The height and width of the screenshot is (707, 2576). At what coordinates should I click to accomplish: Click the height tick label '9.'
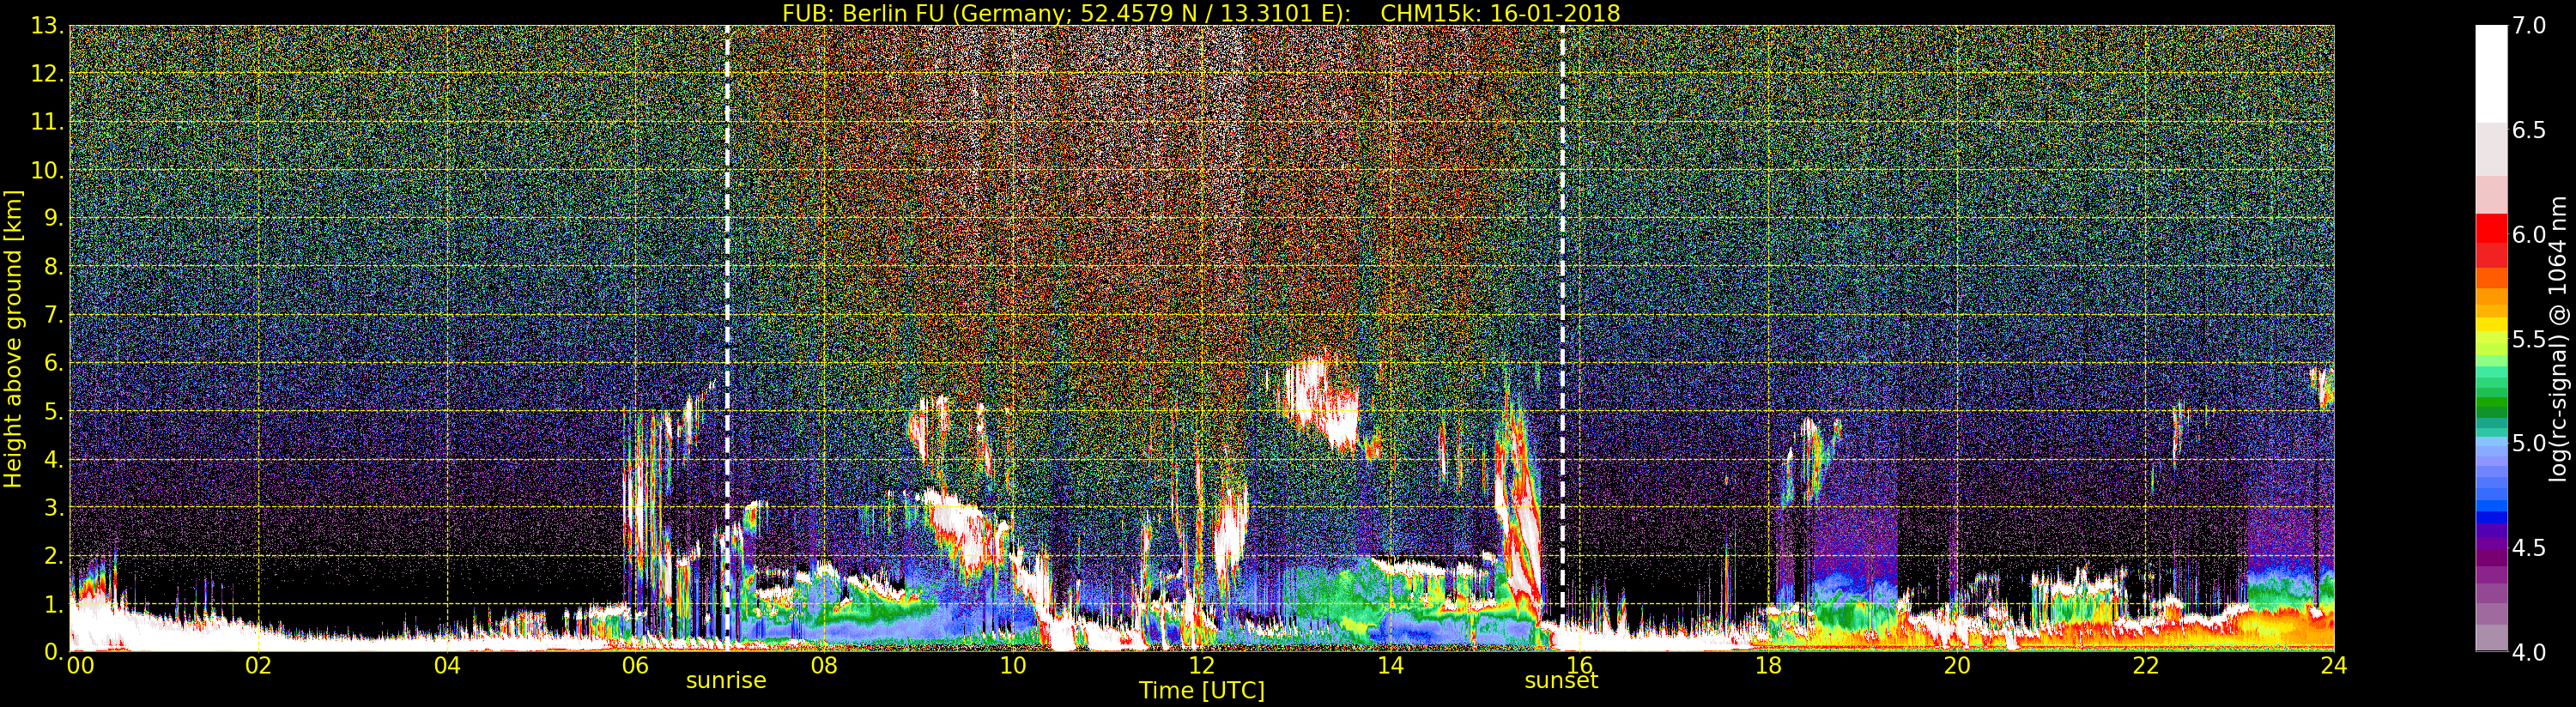point(53,218)
